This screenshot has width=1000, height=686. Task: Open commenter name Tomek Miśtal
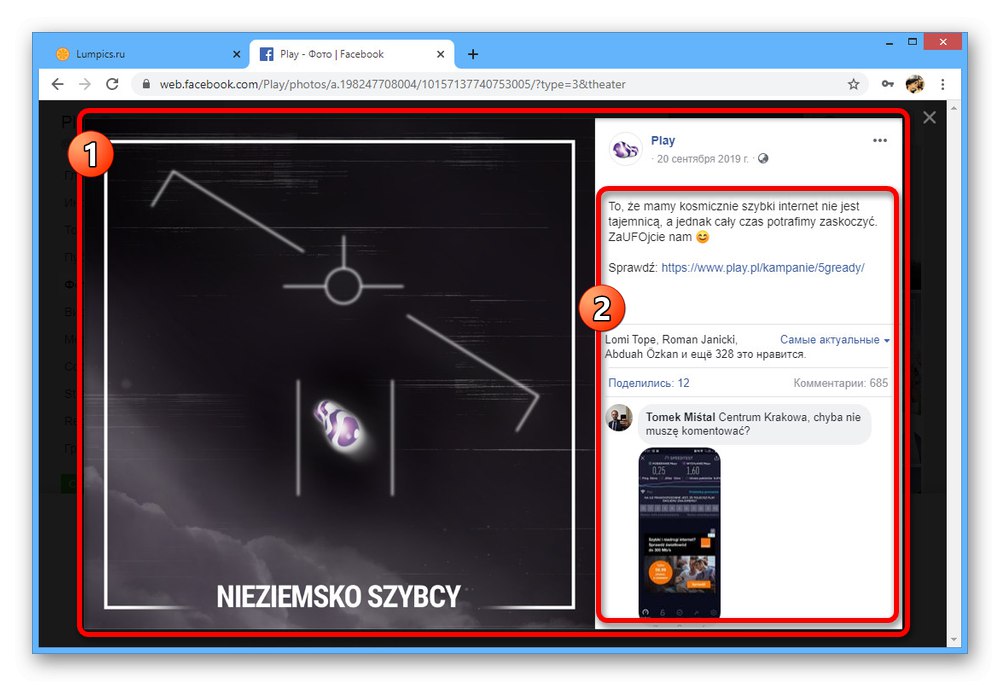[680, 417]
